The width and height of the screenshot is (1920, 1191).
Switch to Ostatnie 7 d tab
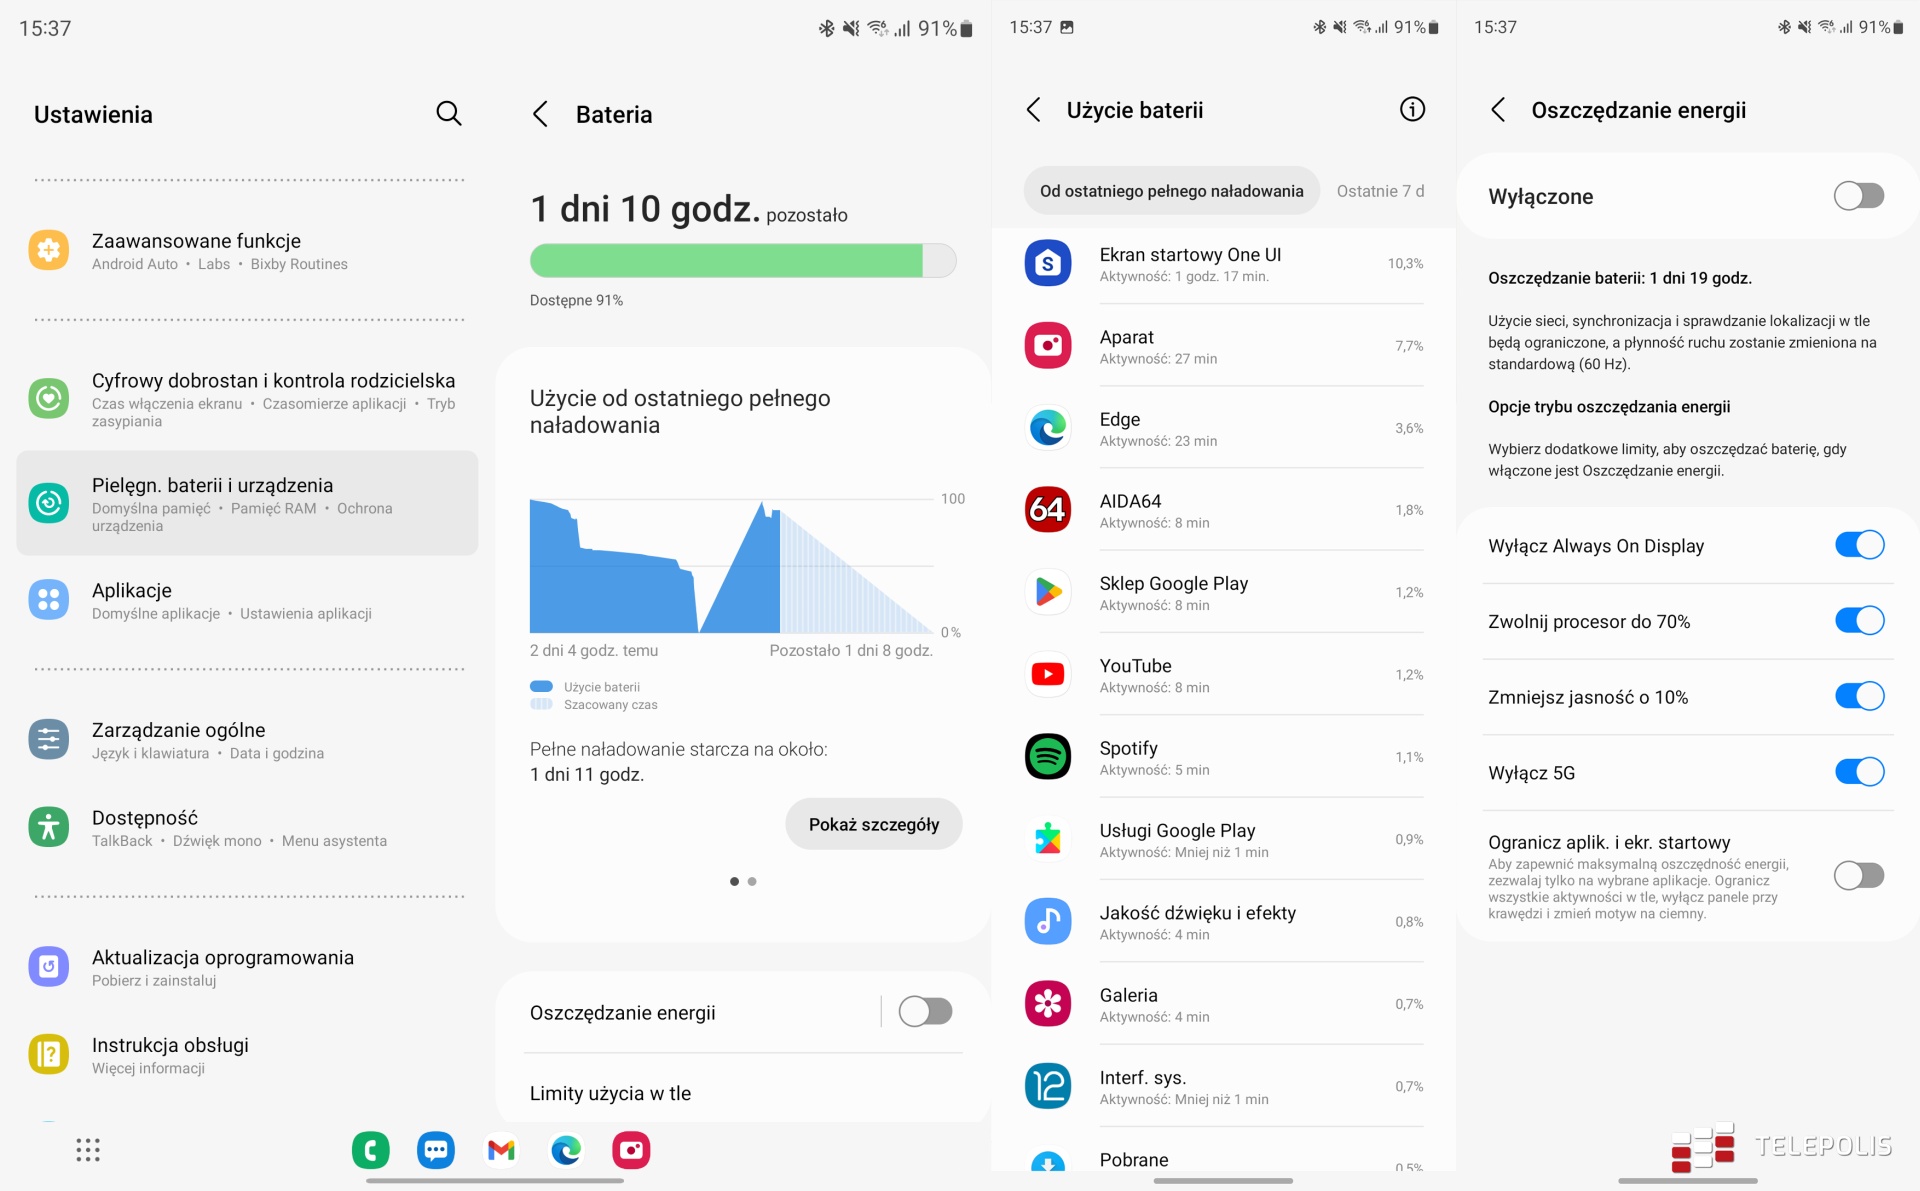(1380, 191)
